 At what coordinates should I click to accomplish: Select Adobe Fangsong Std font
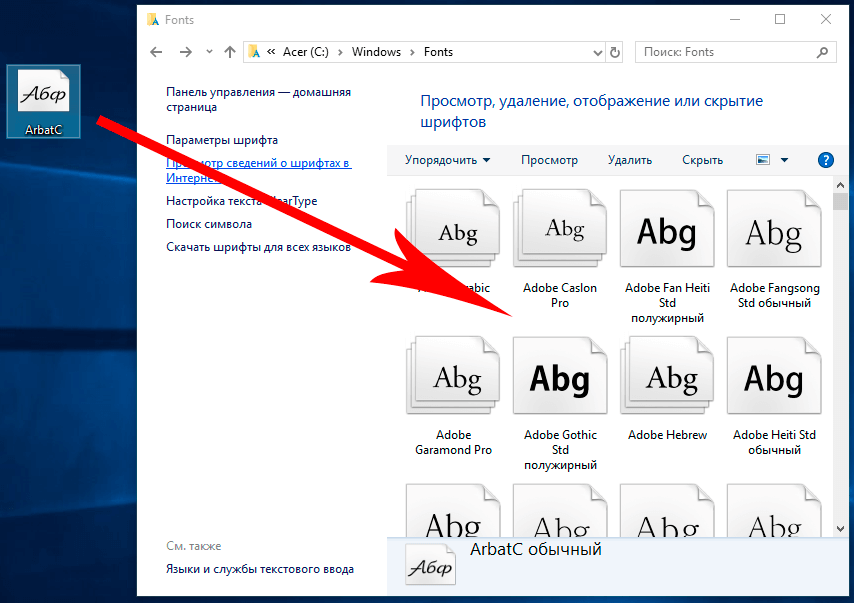pos(774,249)
